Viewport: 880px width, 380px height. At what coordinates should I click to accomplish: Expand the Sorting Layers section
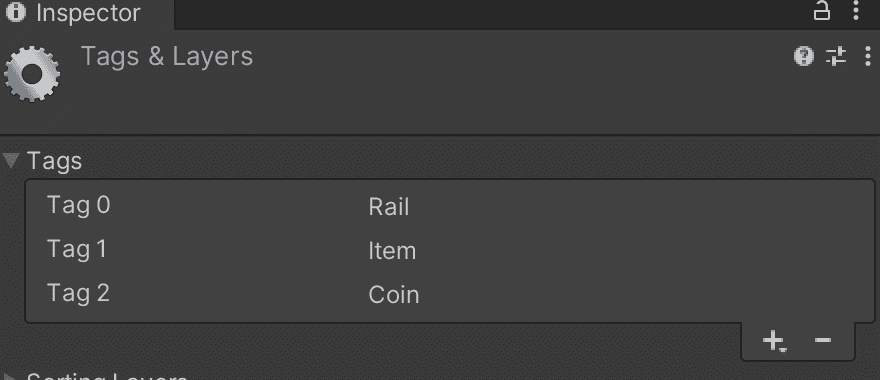click(x=10, y=377)
